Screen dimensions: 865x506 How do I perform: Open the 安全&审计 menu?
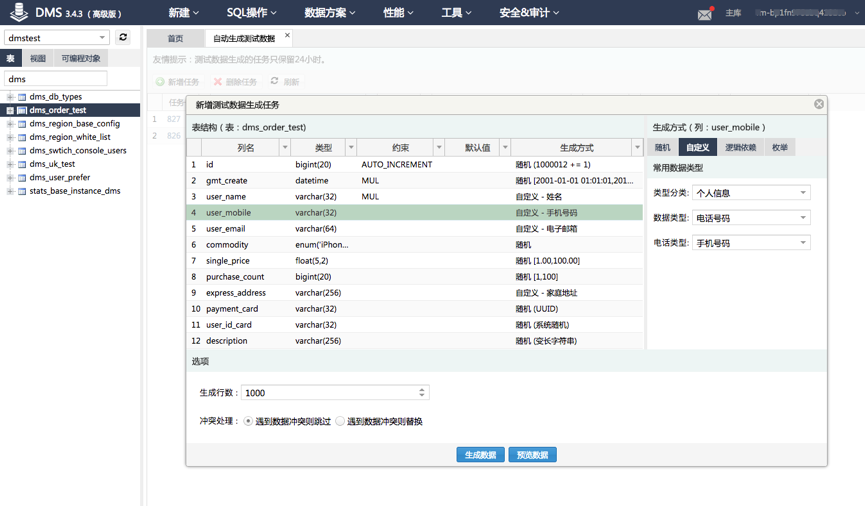529,12
